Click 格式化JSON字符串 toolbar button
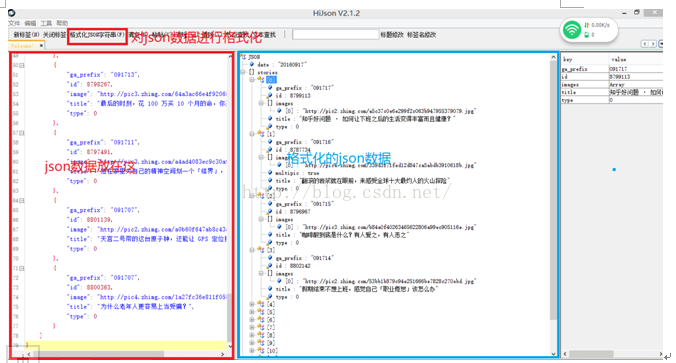 [97, 35]
